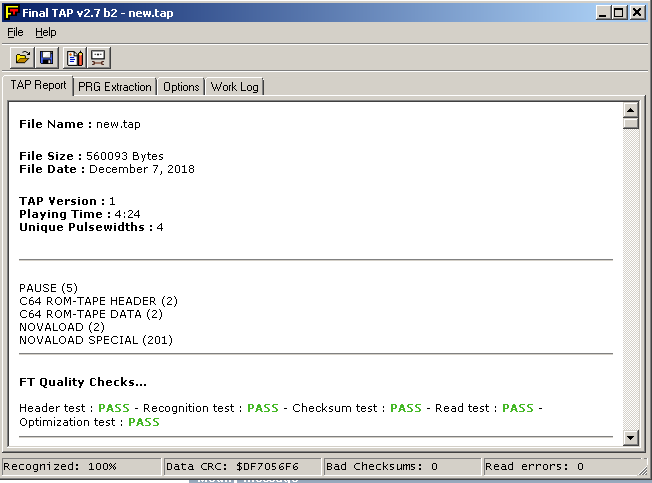Click the Read test PASS result
The width and height of the screenshot is (652, 483).
[x=518, y=408]
